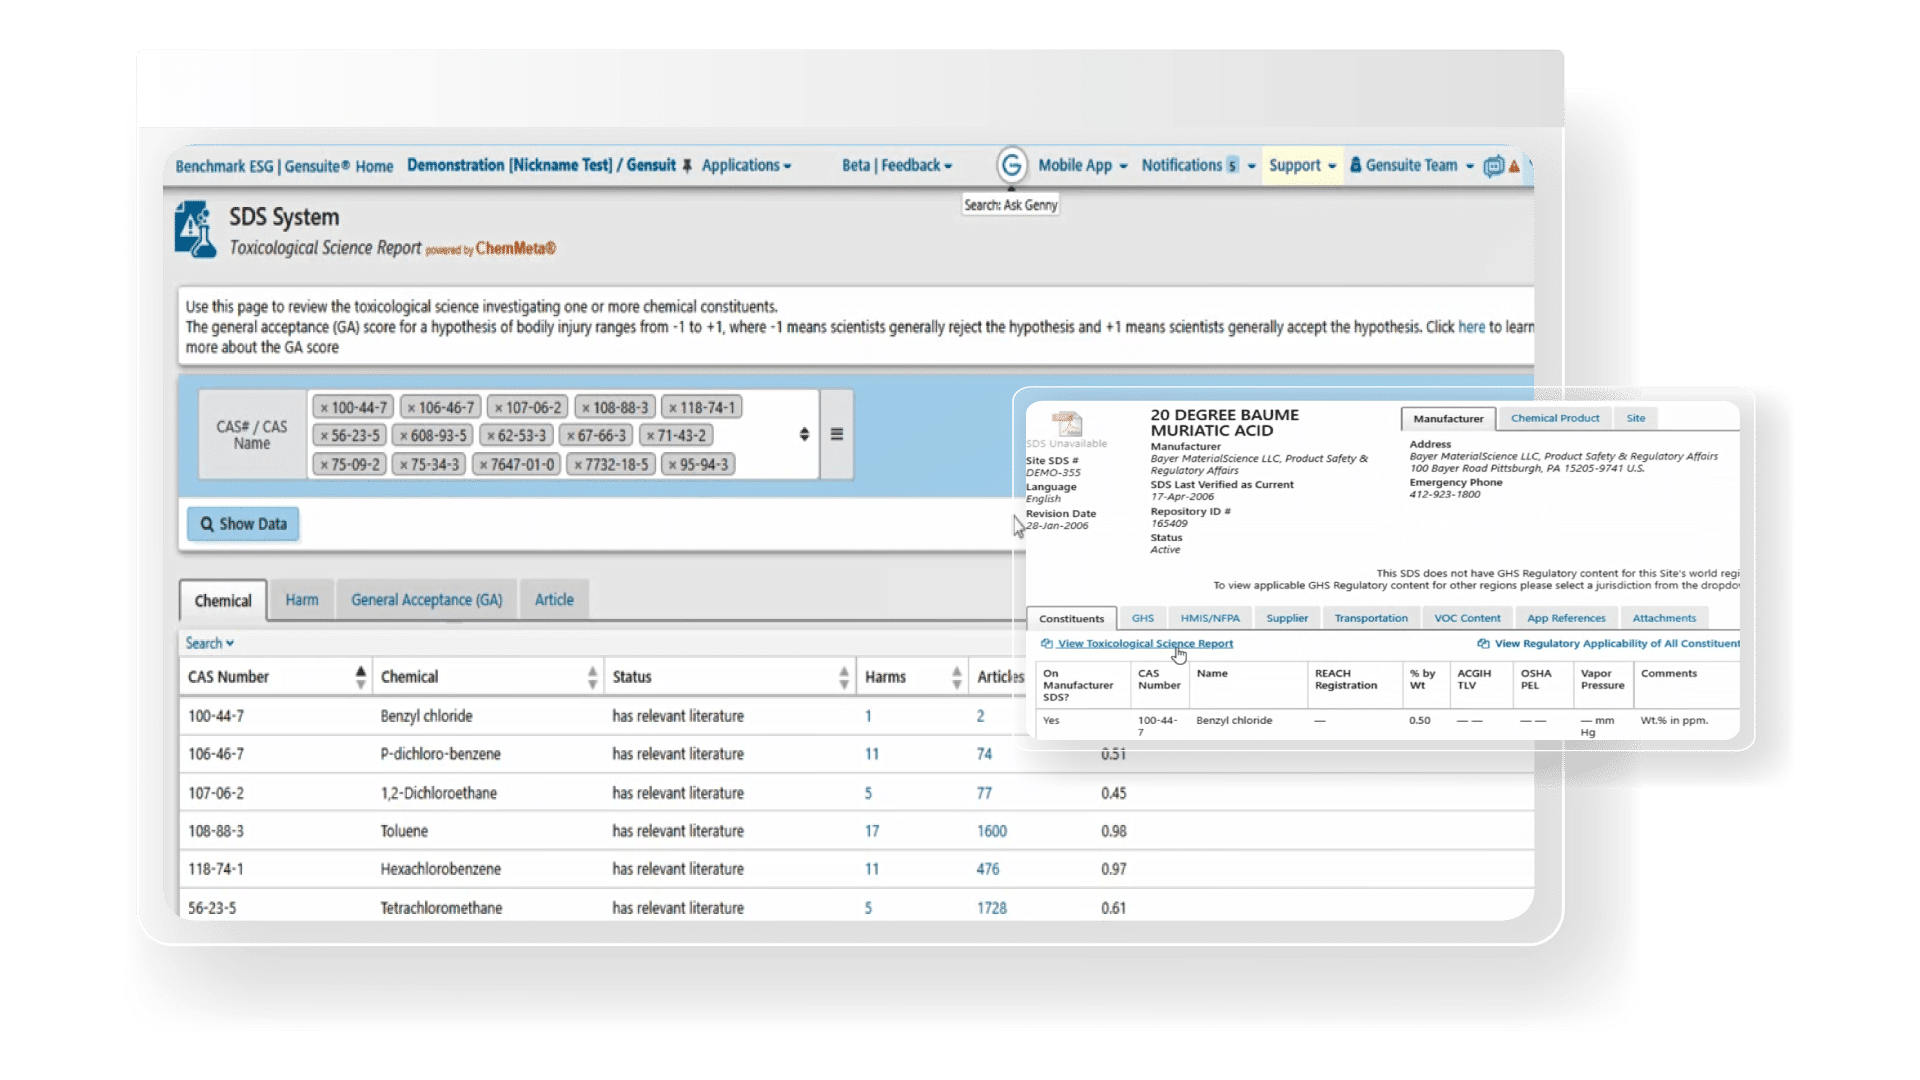The image size is (1920, 1080).
Task: Click the CAS field up-down spinner arrows
Action: 804,435
